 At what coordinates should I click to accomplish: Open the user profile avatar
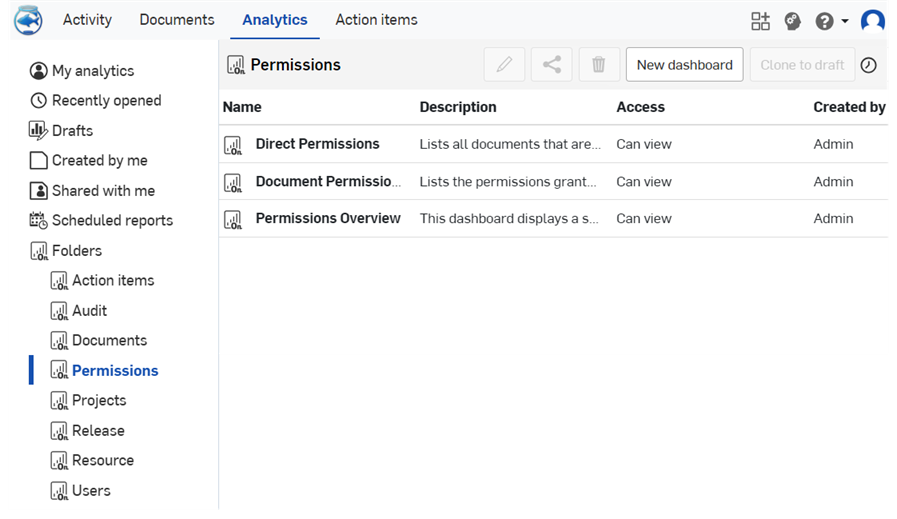click(872, 21)
